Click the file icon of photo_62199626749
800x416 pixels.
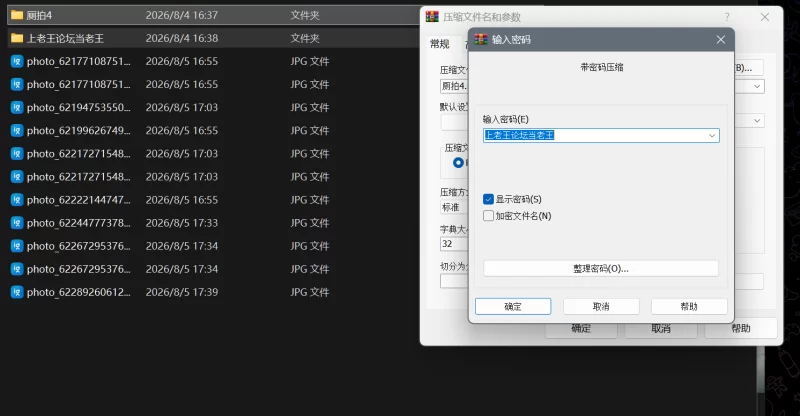point(17,131)
